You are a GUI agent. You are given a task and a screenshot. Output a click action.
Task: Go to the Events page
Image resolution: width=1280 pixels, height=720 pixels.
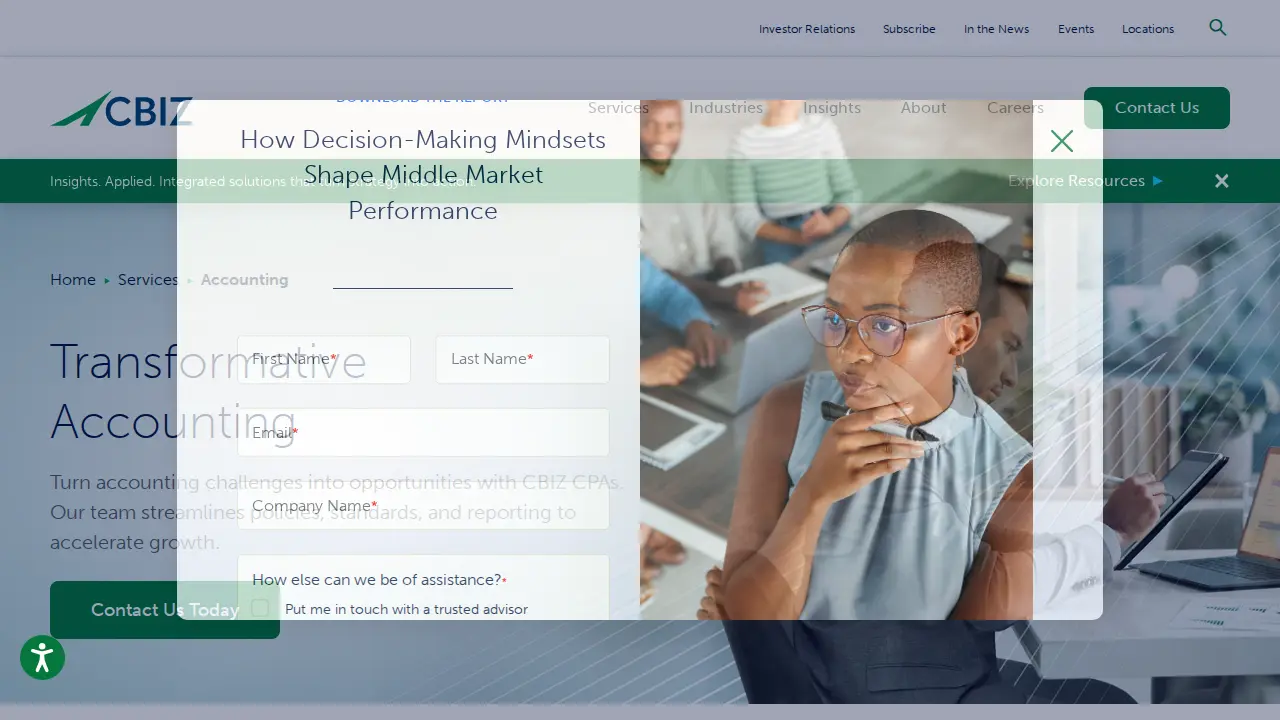coord(1076,29)
